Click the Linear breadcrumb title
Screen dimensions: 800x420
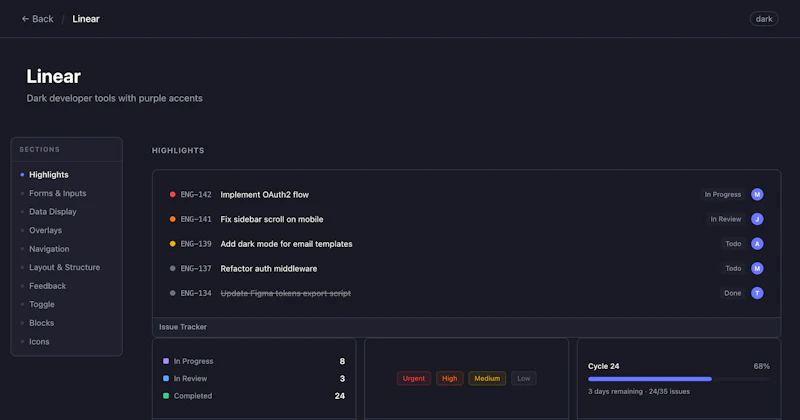86,19
